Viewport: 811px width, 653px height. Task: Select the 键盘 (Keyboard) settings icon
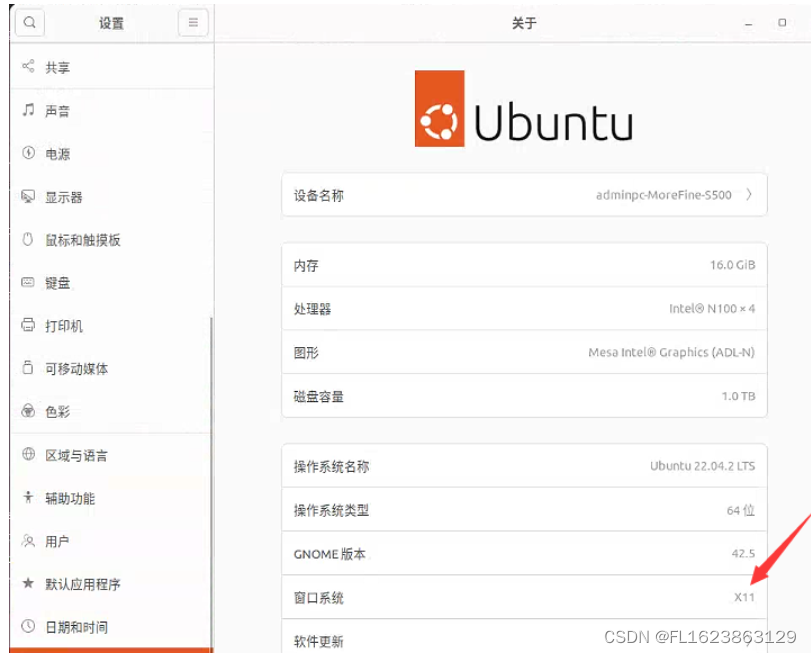[x=57, y=282]
